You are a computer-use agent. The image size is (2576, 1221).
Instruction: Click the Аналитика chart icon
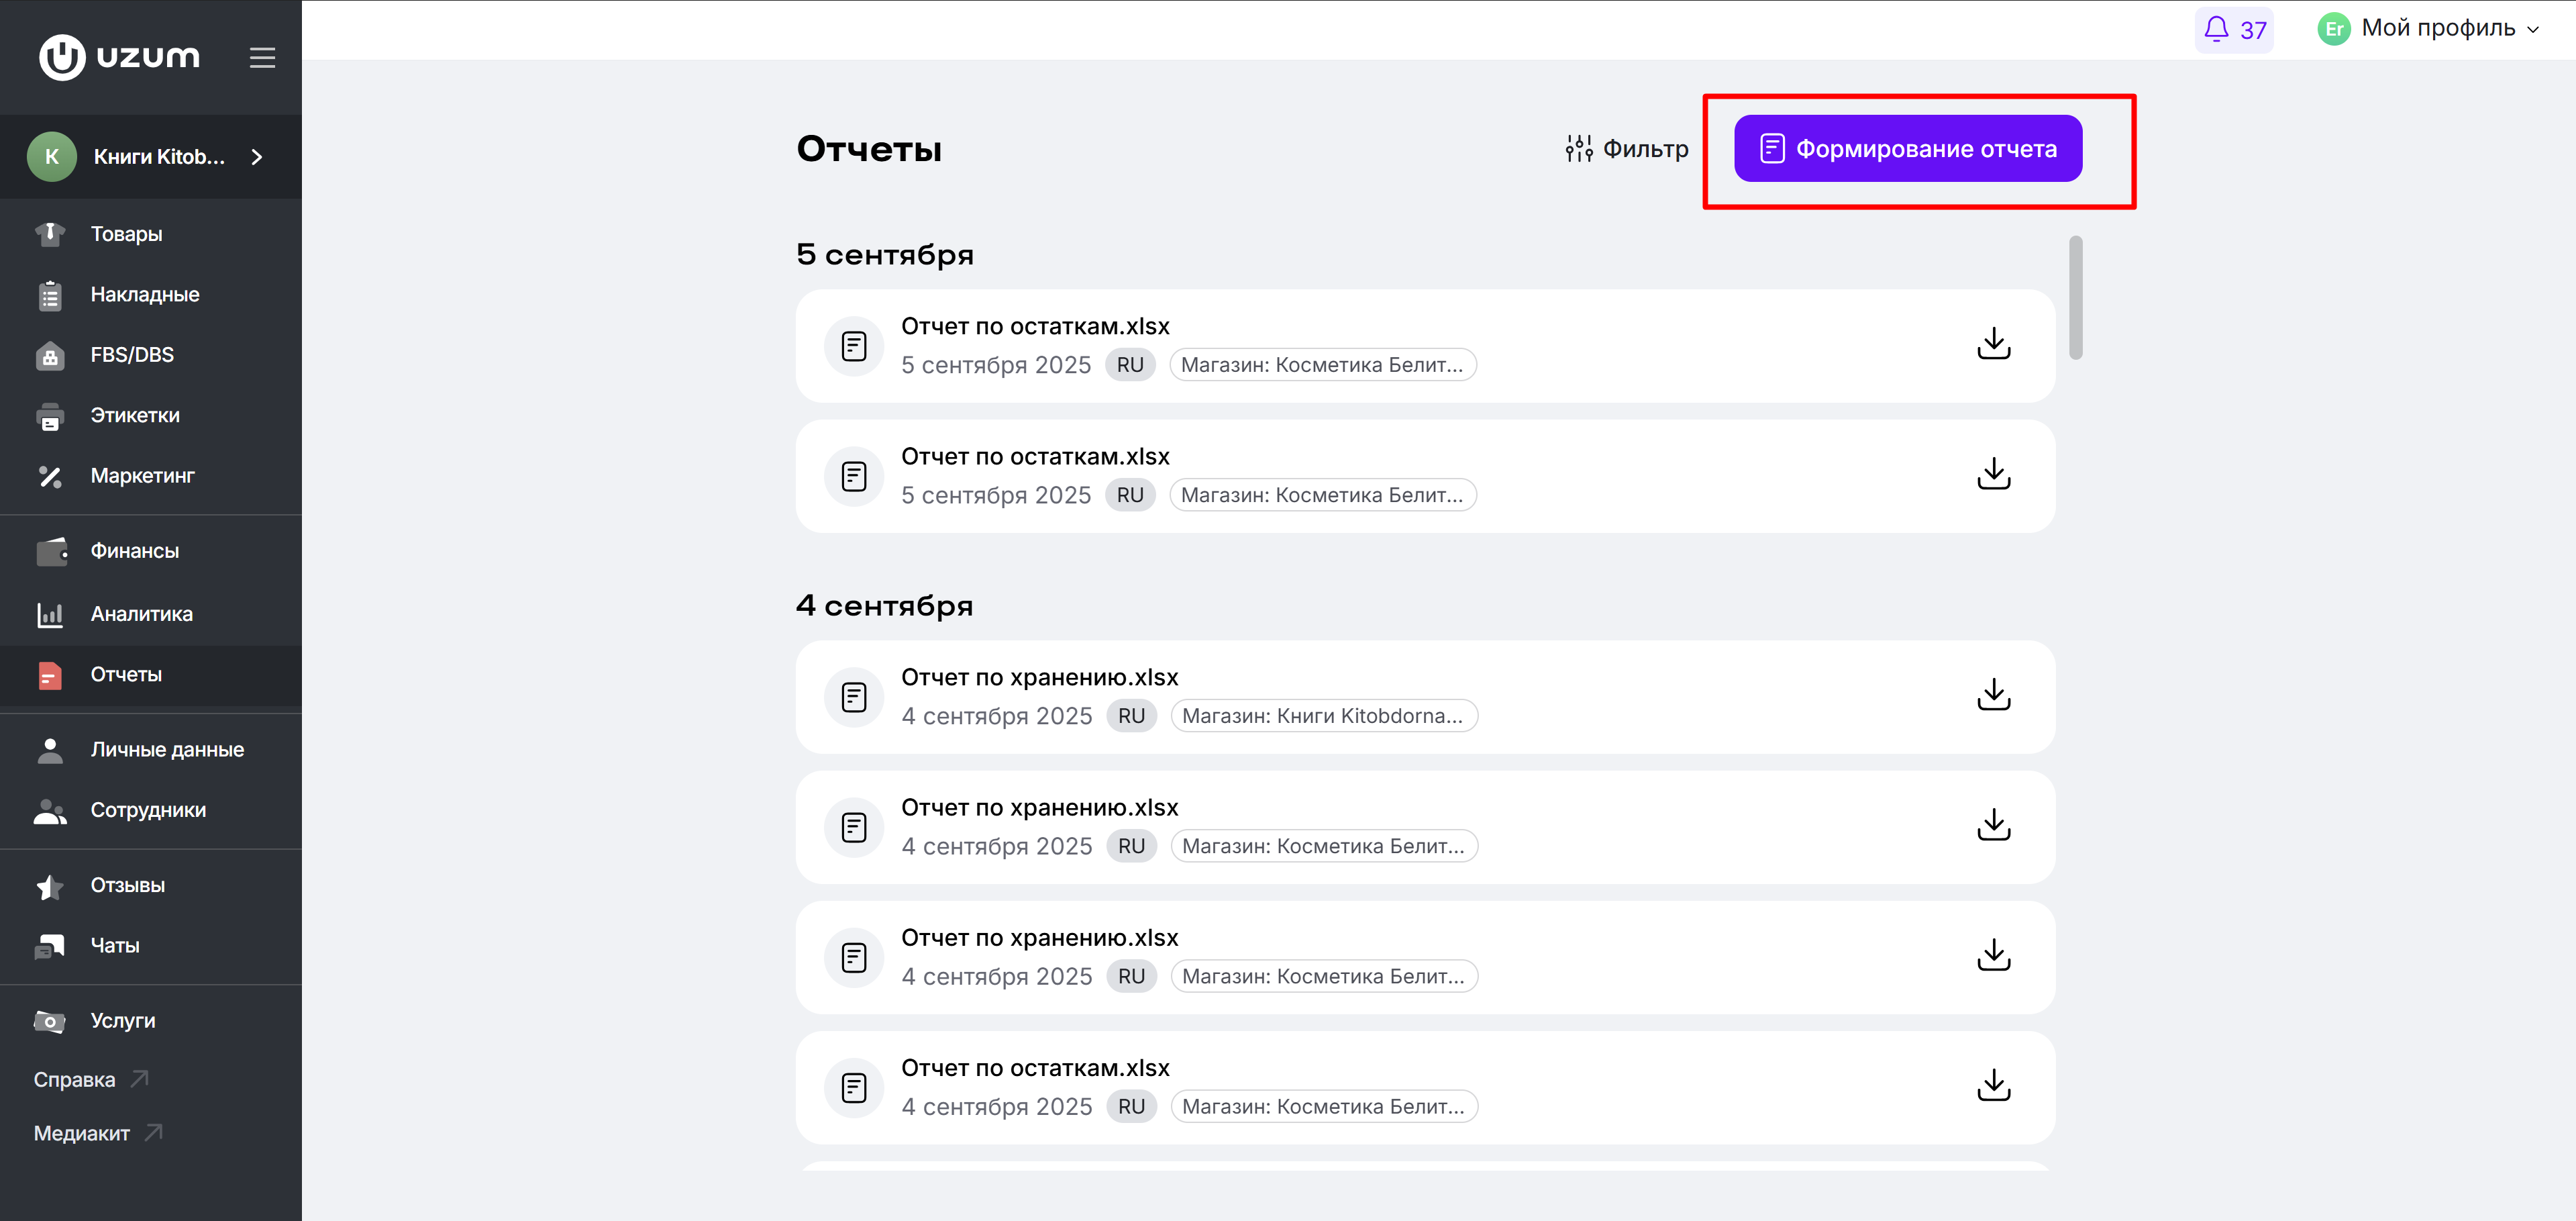pyautogui.click(x=50, y=614)
